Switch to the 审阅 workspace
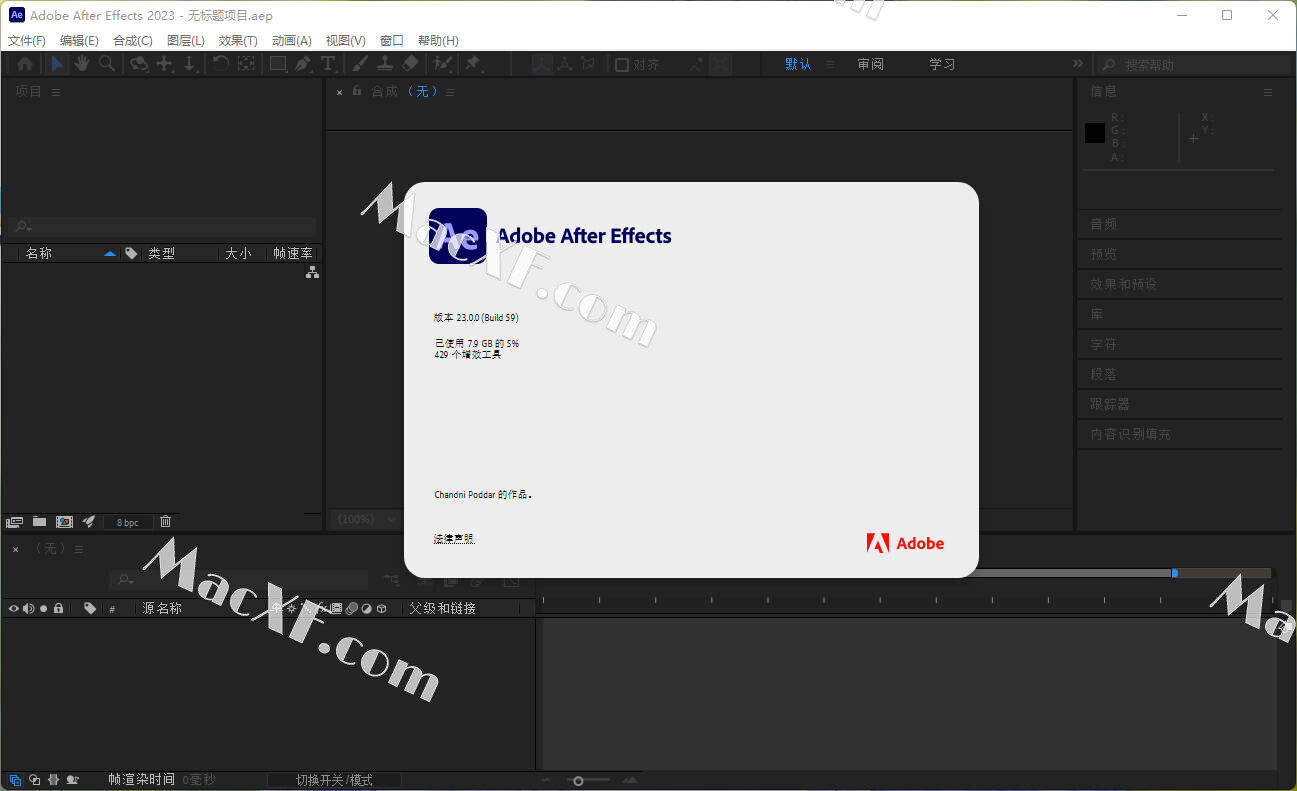1297x791 pixels. pyautogui.click(x=870, y=64)
